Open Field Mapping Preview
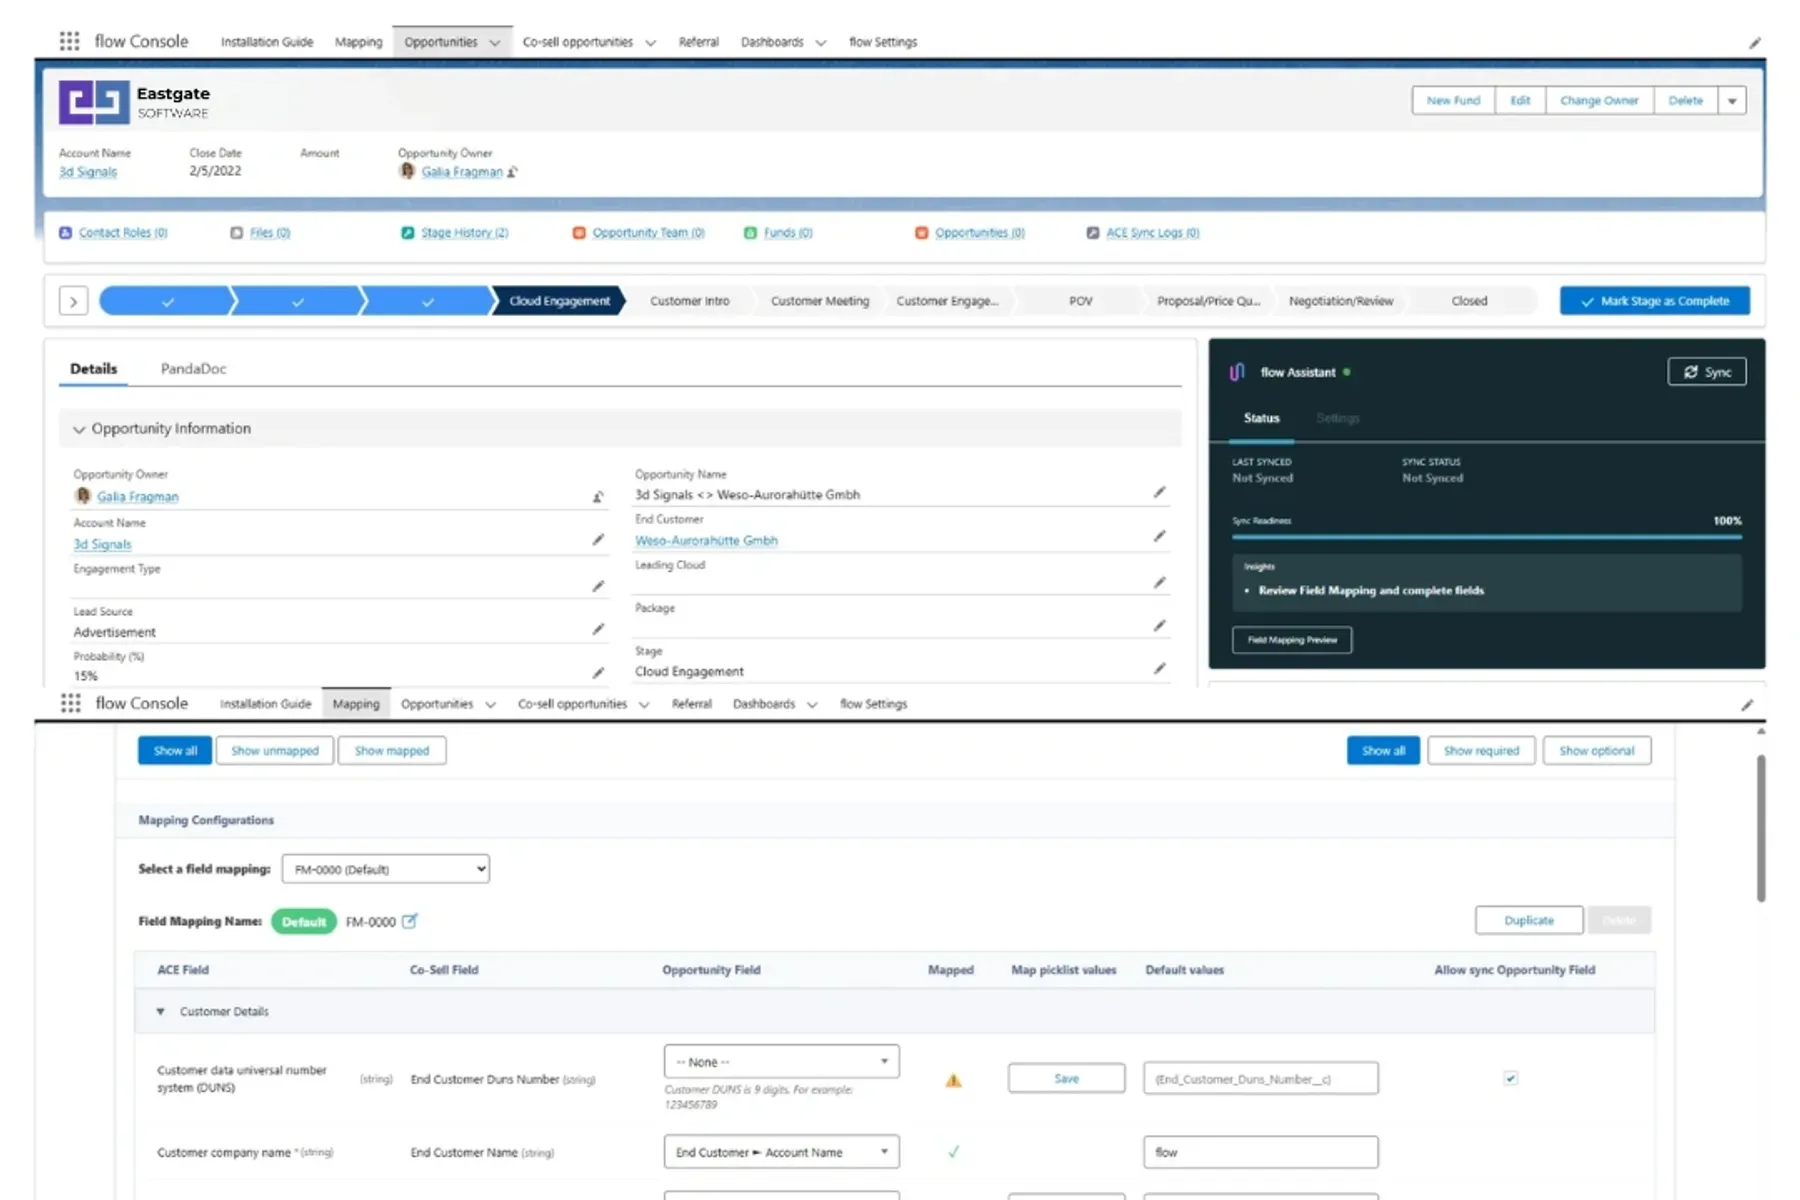Screen dimensions: 1800x1200 (1291, 640)
